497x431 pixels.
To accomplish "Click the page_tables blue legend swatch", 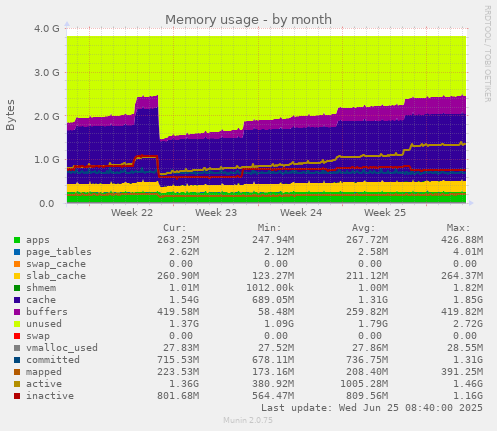I will [17, 252].
